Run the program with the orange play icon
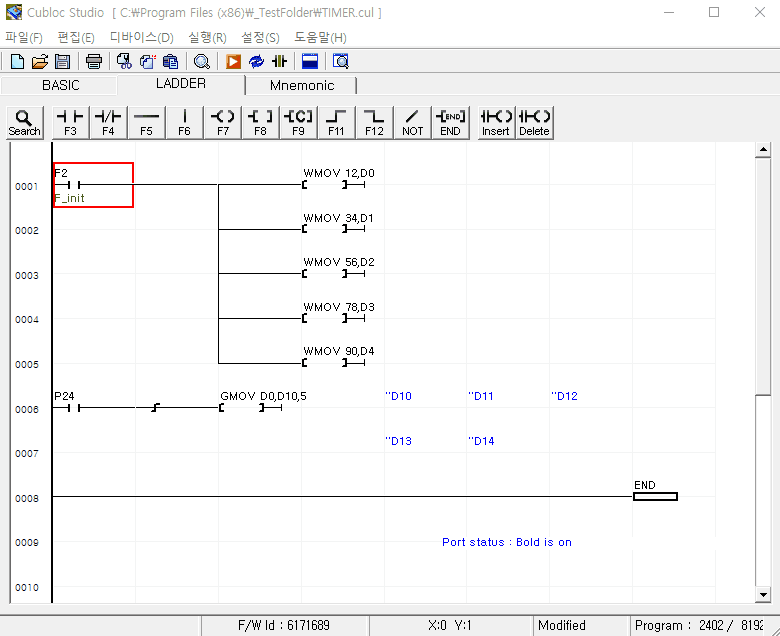The height and width of the screenshot is (636, 780). tap(233, 61)
